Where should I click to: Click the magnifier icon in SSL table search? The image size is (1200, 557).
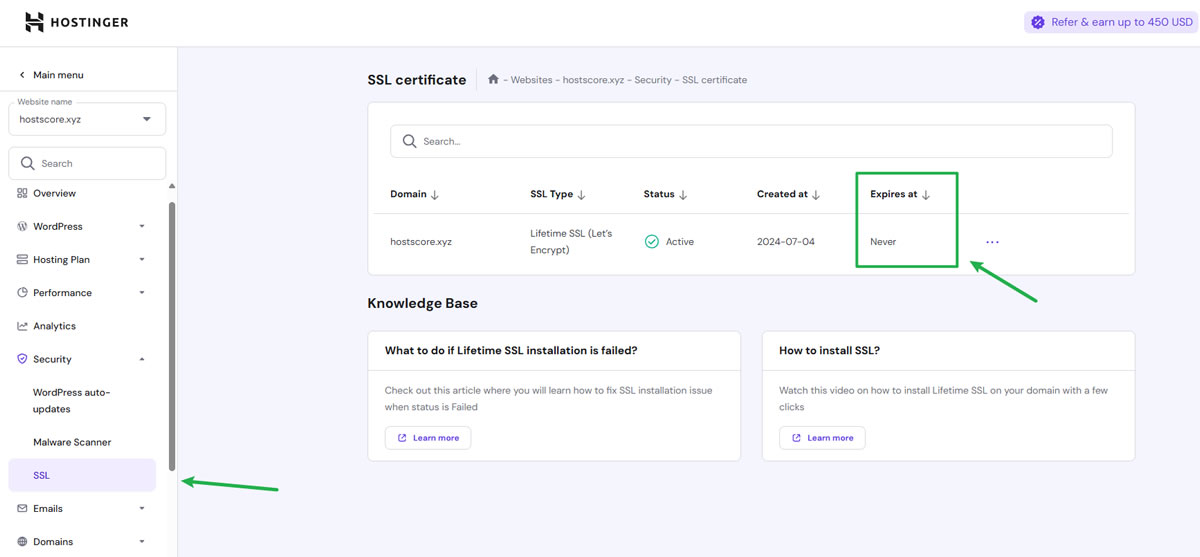coord(409,141)
